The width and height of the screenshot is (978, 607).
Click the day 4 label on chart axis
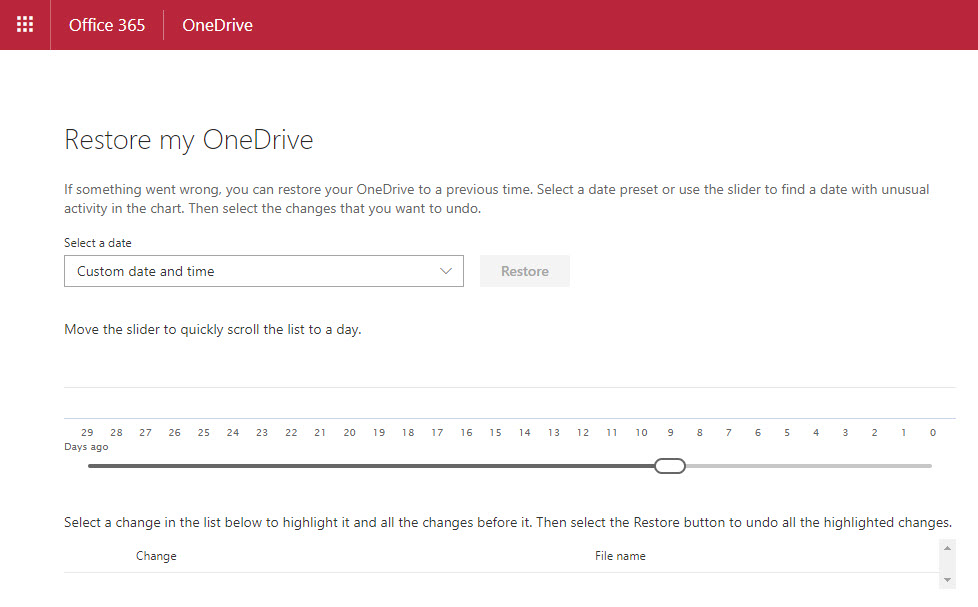click(x=816, y=432)
